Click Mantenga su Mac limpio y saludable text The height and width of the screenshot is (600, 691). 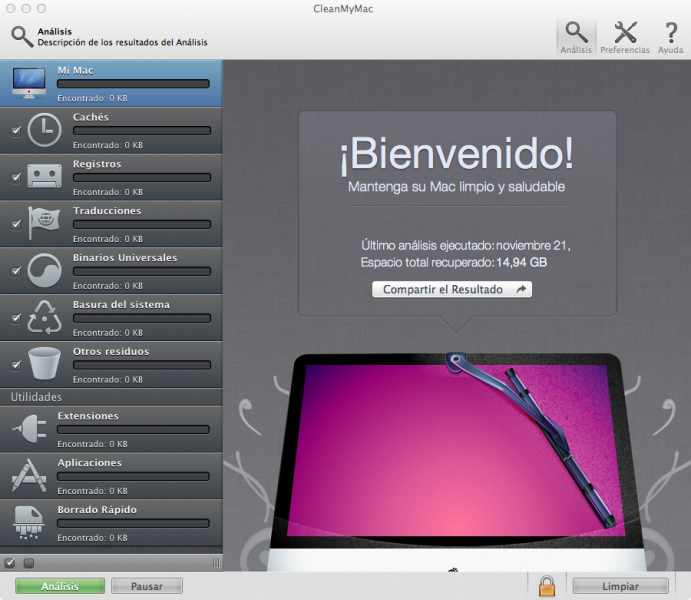(x=457, y=187)
